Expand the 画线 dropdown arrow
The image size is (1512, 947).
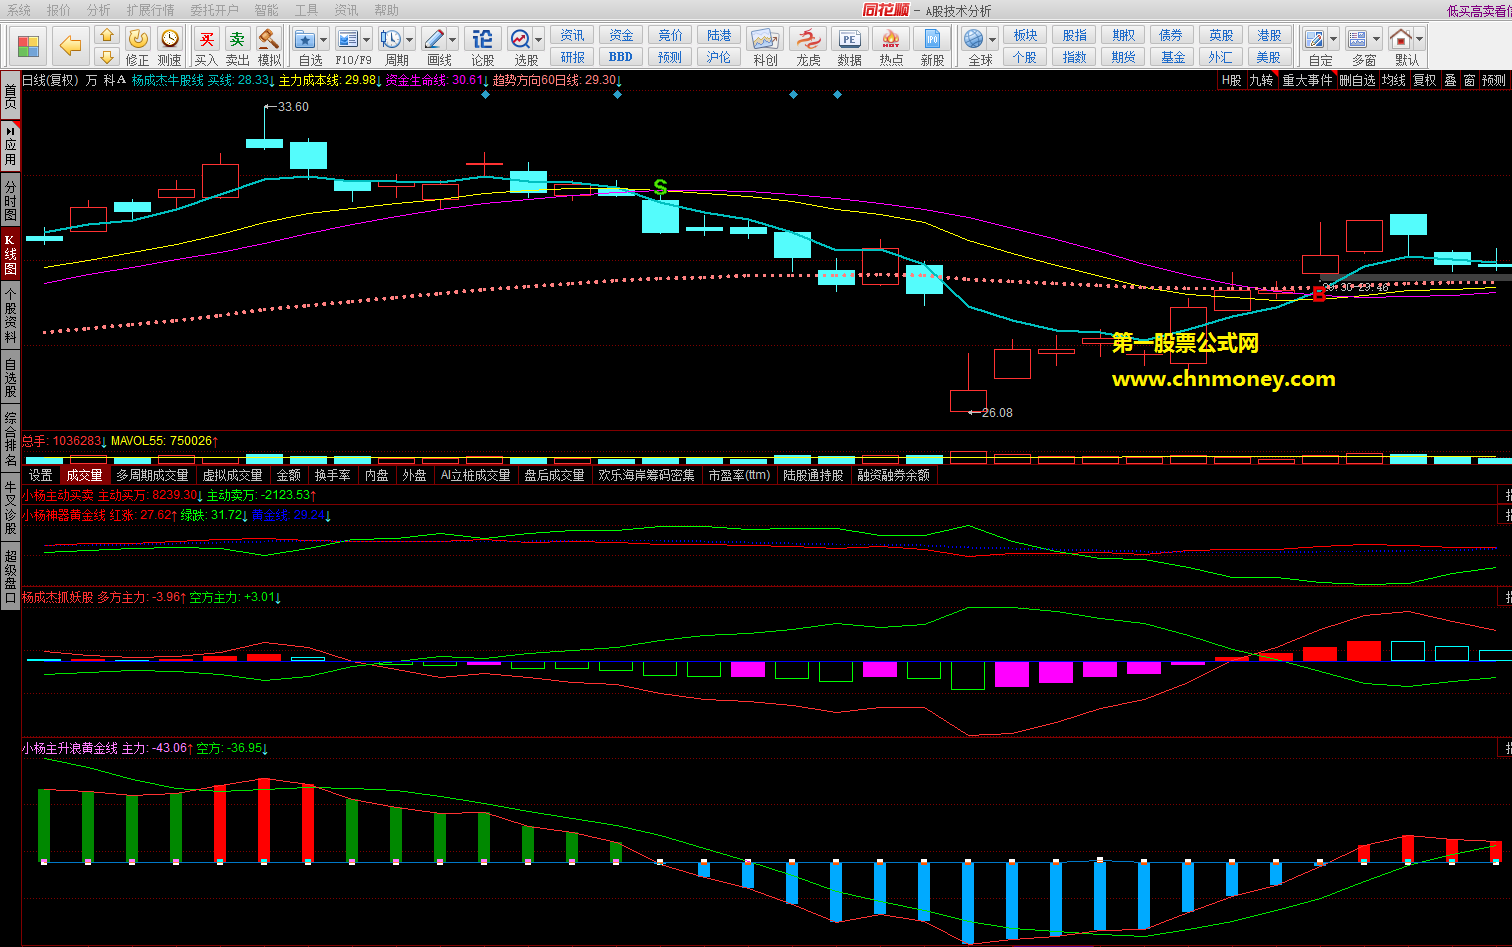coord(453,39)
